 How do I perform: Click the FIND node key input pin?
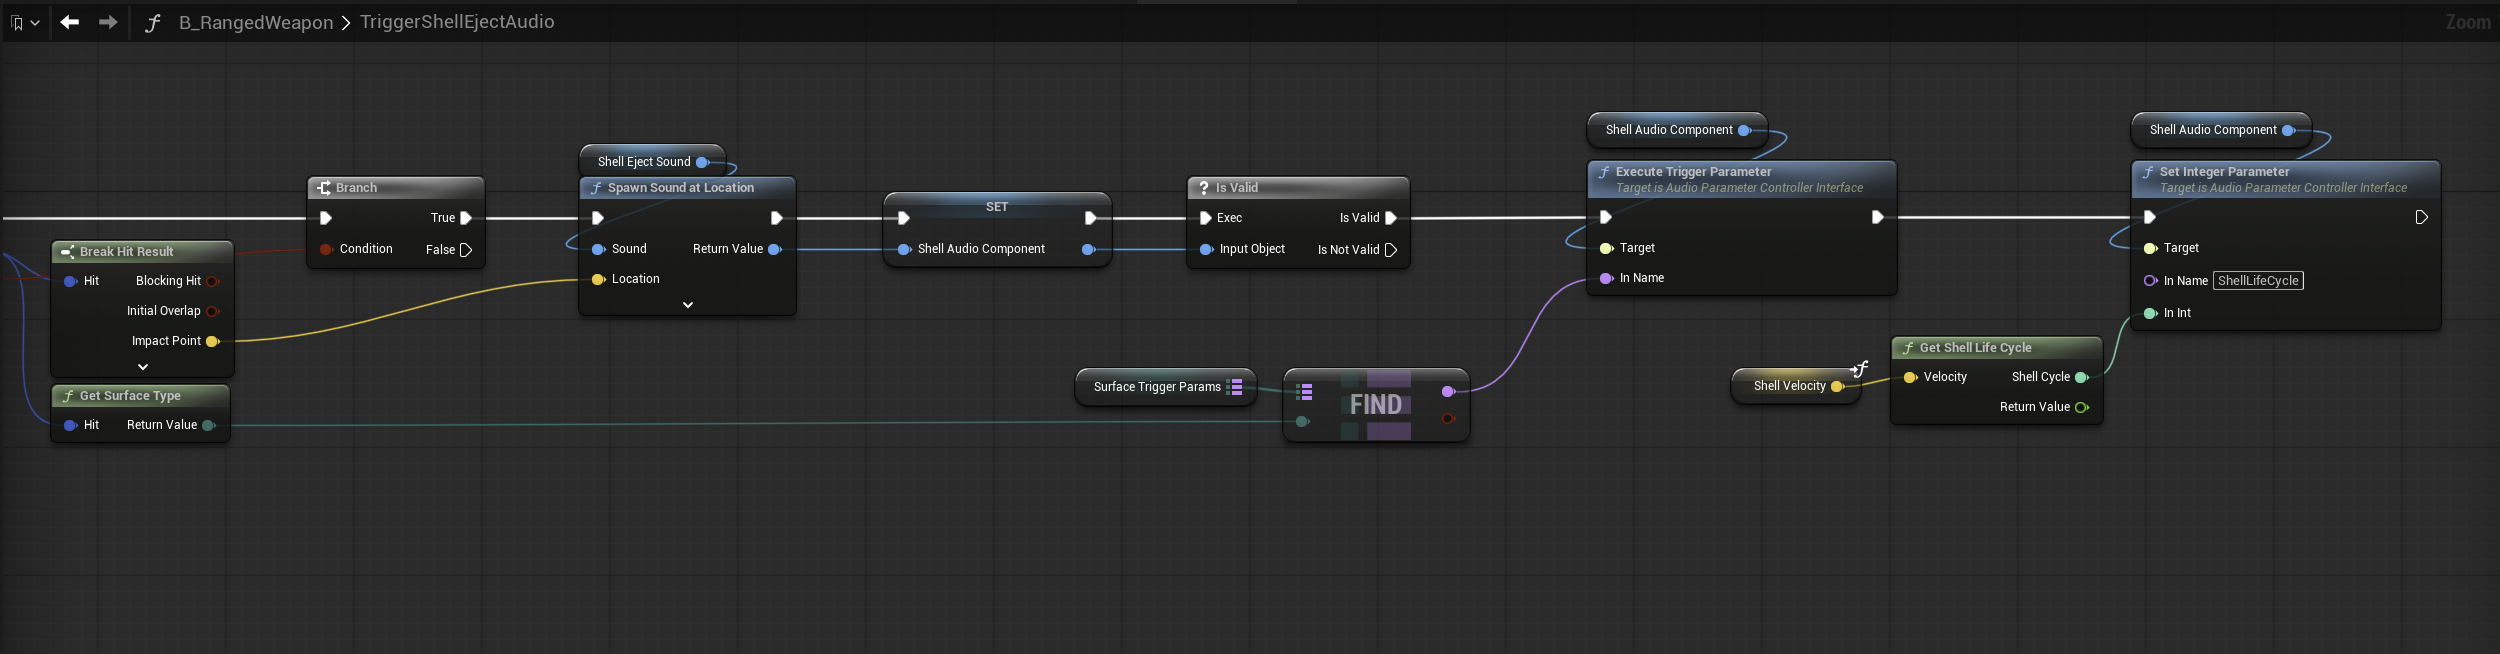(1302, 422)
